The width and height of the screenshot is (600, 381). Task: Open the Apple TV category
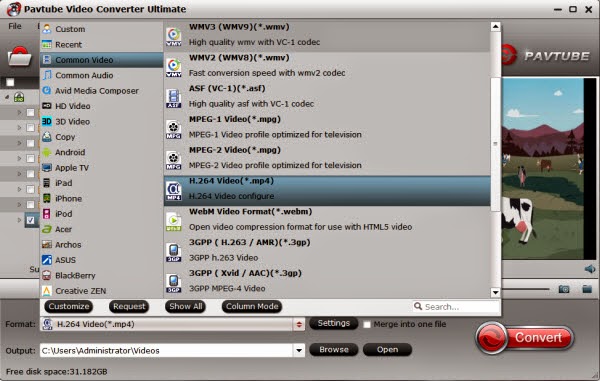coord(101,168)
